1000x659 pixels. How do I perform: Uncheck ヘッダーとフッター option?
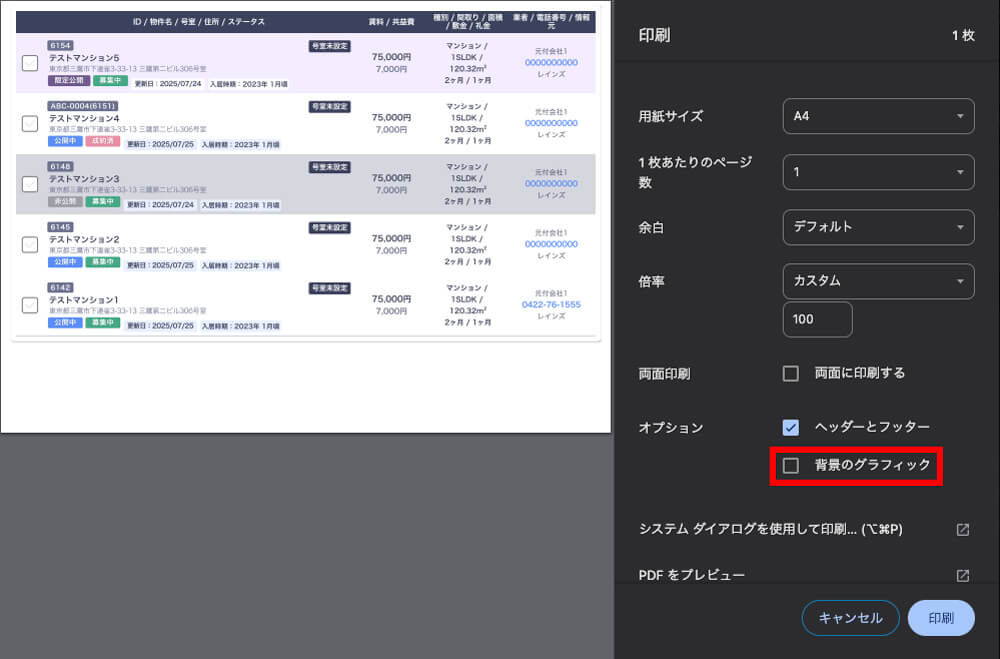[791, 427]
